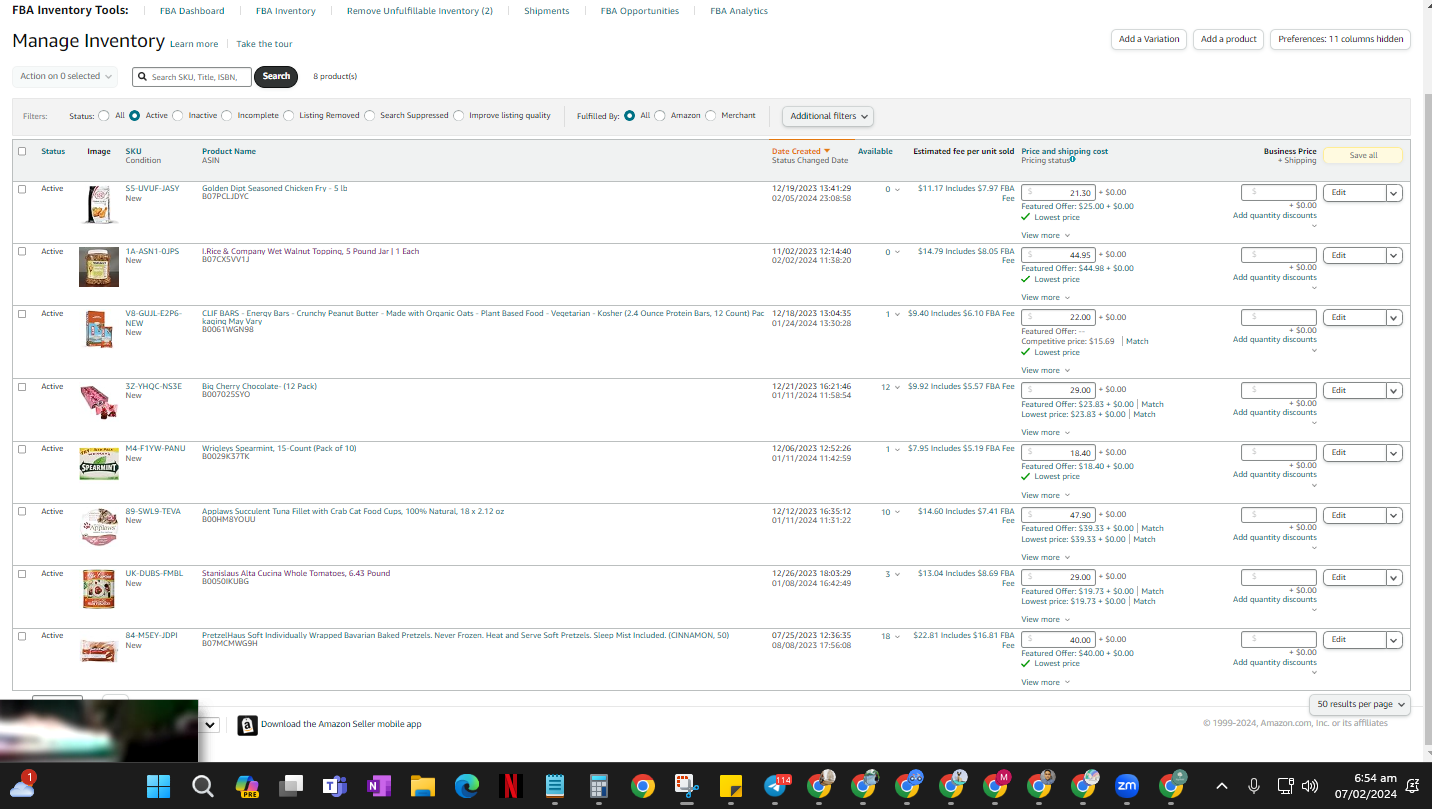Screen dimensions: 1432x809
Task: Open Copilot preview in taskbar
Action: point(247,786)
